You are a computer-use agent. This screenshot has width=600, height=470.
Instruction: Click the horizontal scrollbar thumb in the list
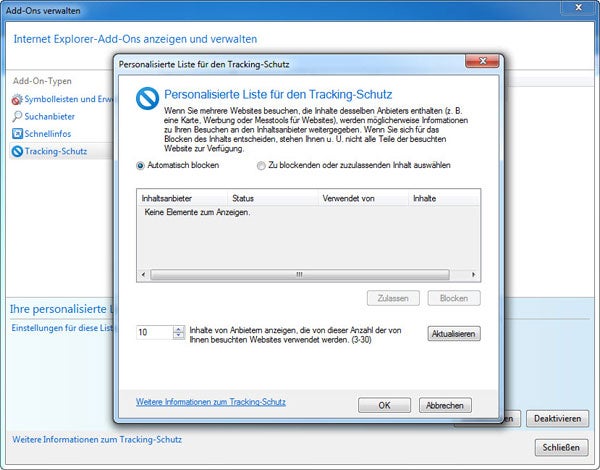click(300, 274)
